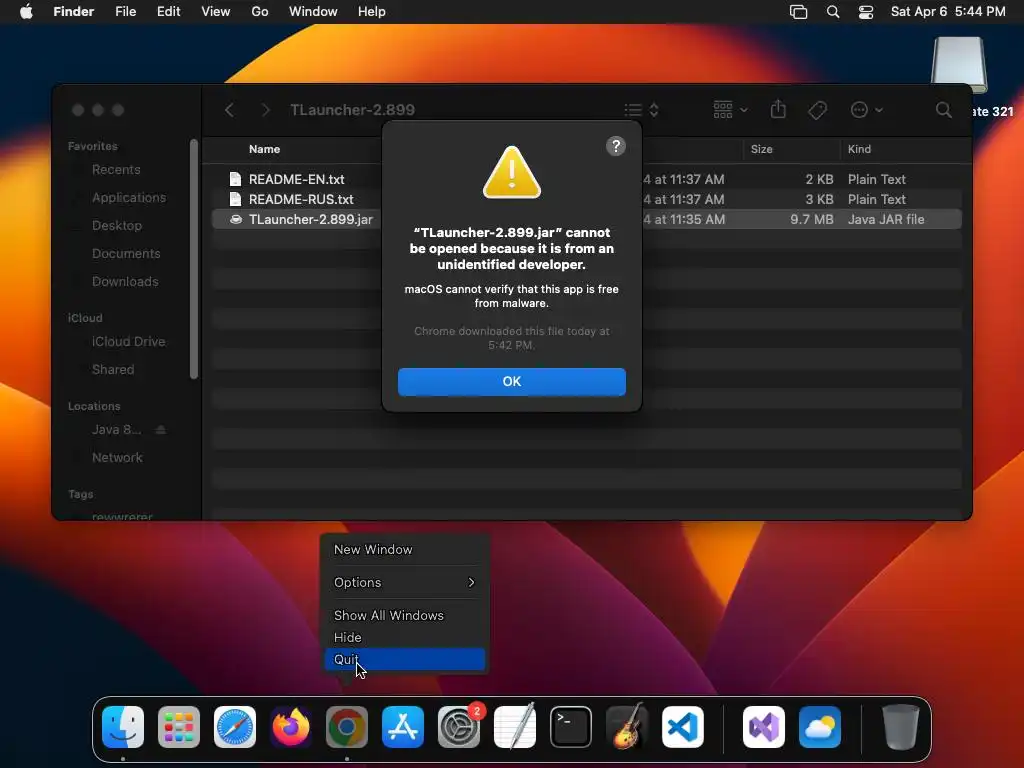Sort by the Size column header
The image size is (1024, 768).
coord(761,149)
